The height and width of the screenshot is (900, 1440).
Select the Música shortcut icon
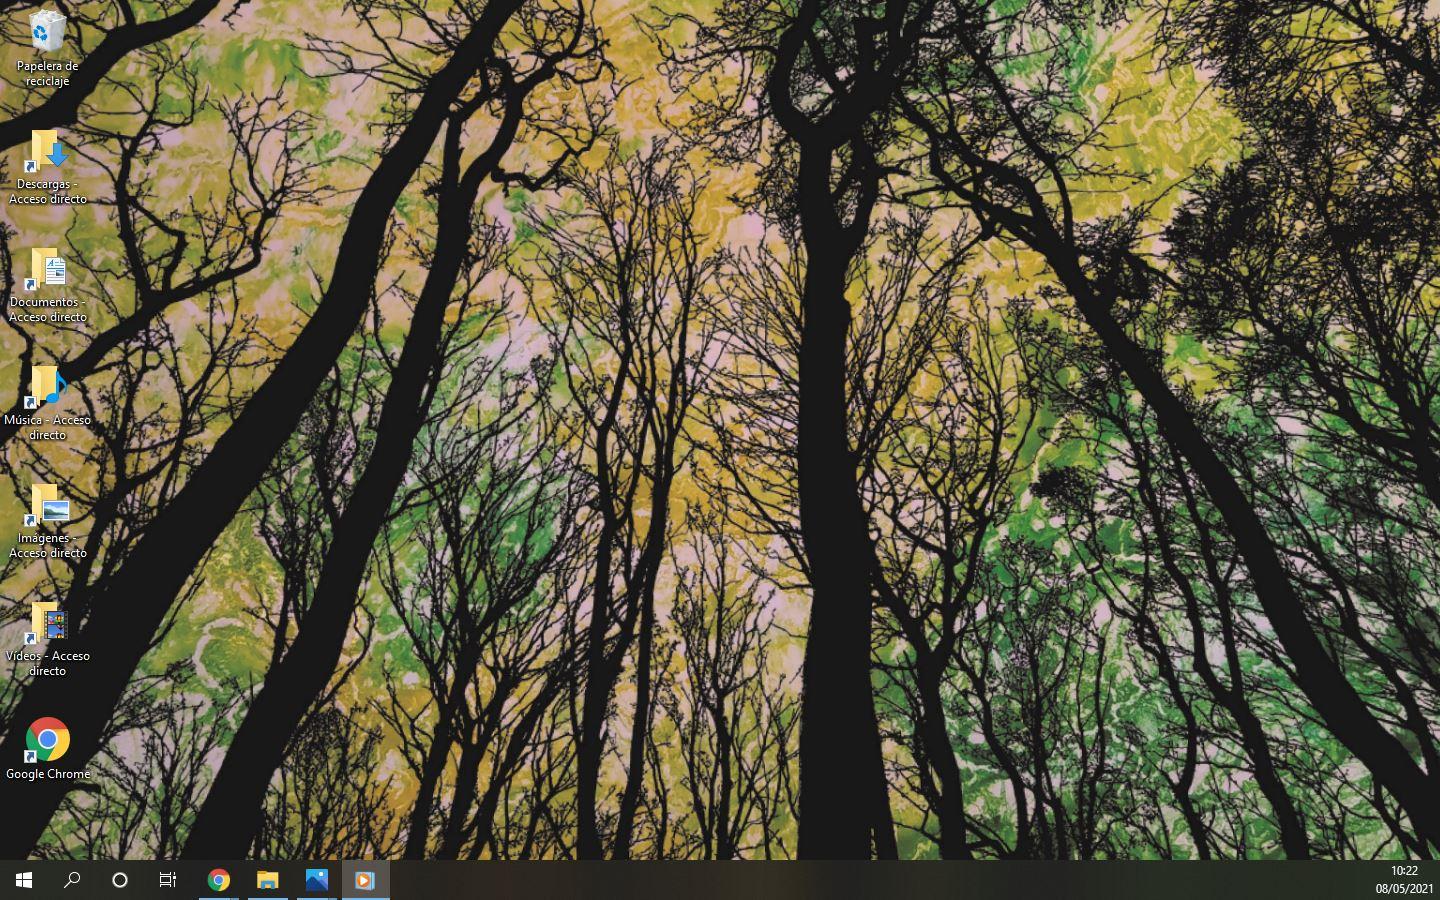[47, 403]
